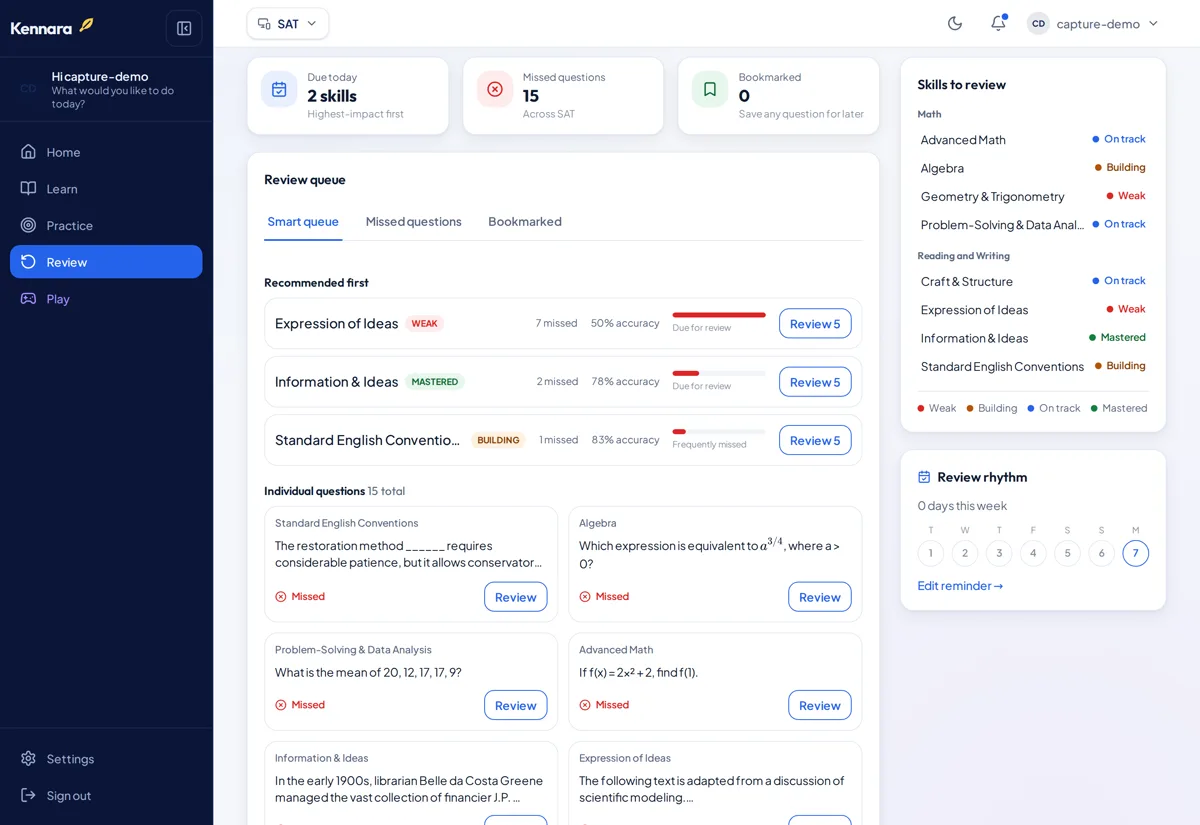Select day 4 Friday in Review rhythm
This screenshot has width=1200, height=825.
(1033, 553)
